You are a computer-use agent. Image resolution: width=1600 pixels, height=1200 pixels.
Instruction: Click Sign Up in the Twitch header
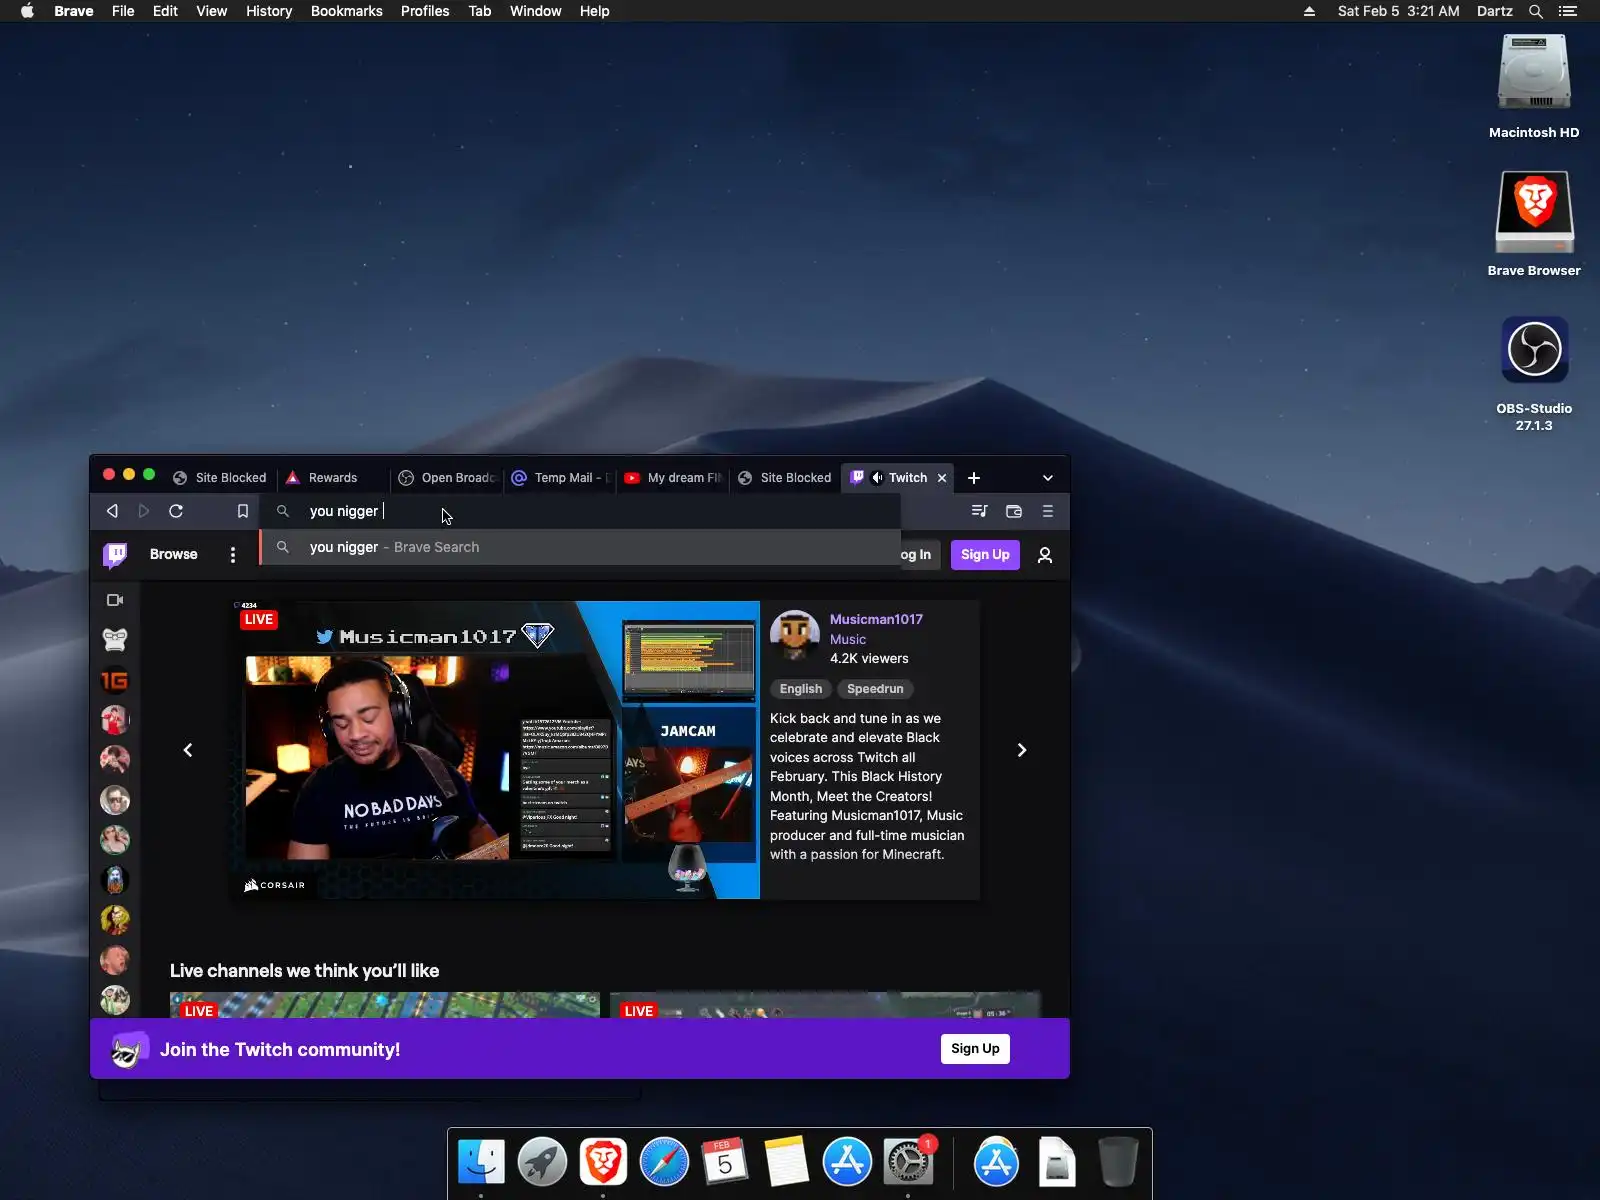pos(985,555)
